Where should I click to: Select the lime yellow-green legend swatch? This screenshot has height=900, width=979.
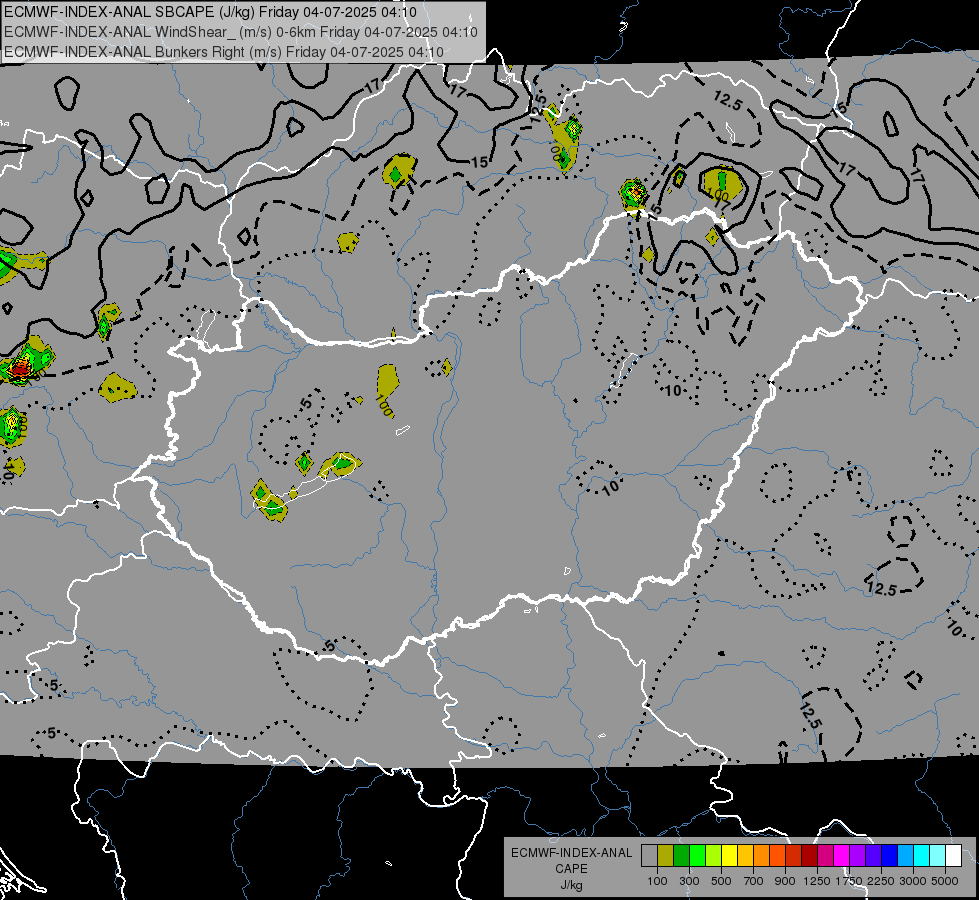(x=713, y=855)
